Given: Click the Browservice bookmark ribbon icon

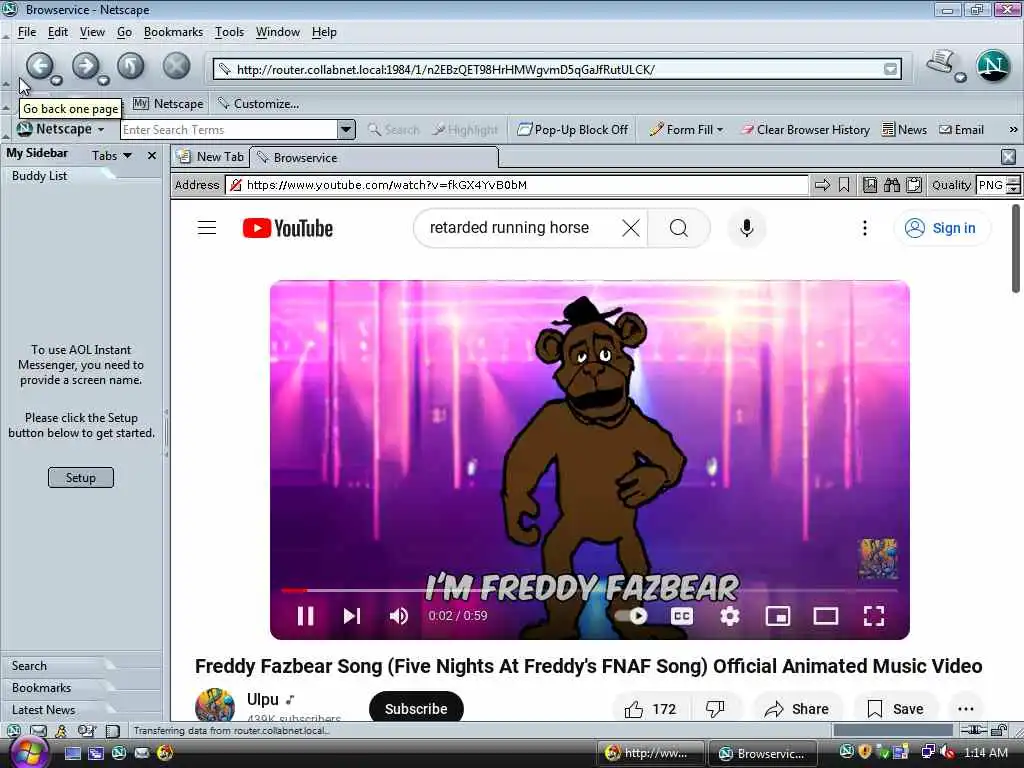Looking at the screenshot, I should tap(844, 185).
